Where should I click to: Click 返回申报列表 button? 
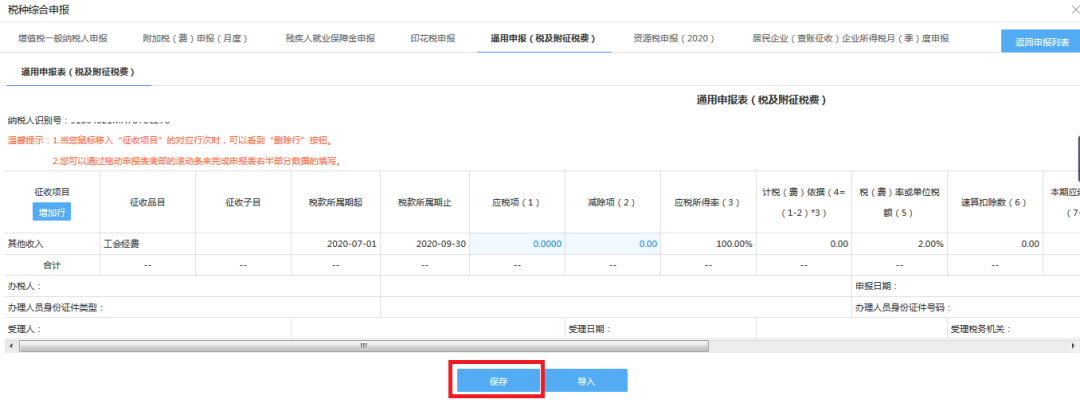click(x=1040, y=41)
